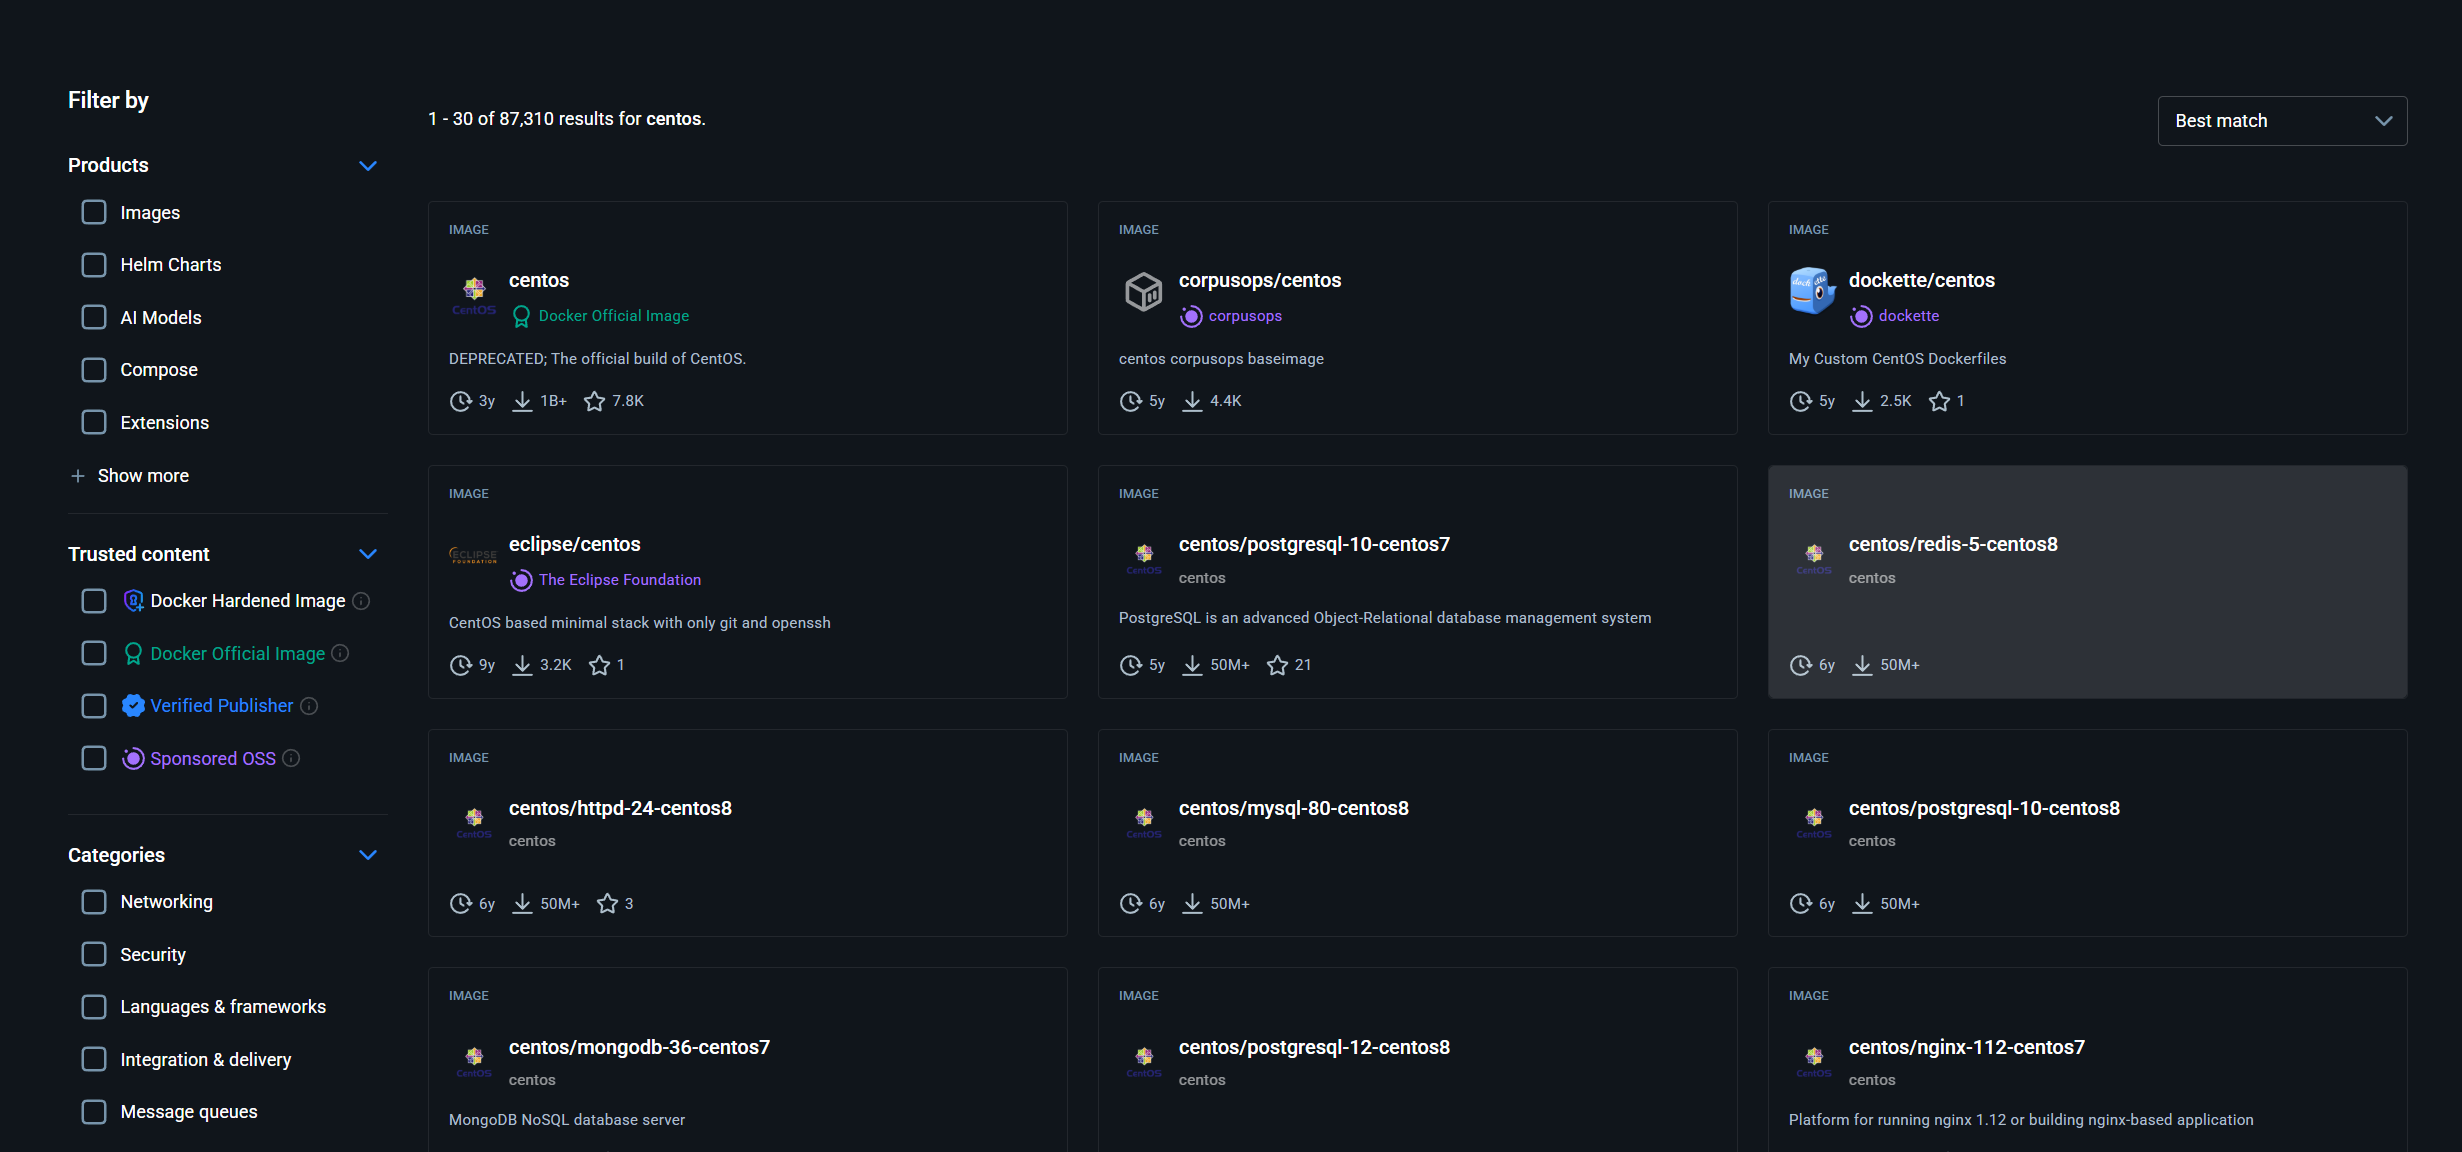Click the info icon next to Verified Publisher
Screen dimensions: 2462x1152
[x=309, y=706]
